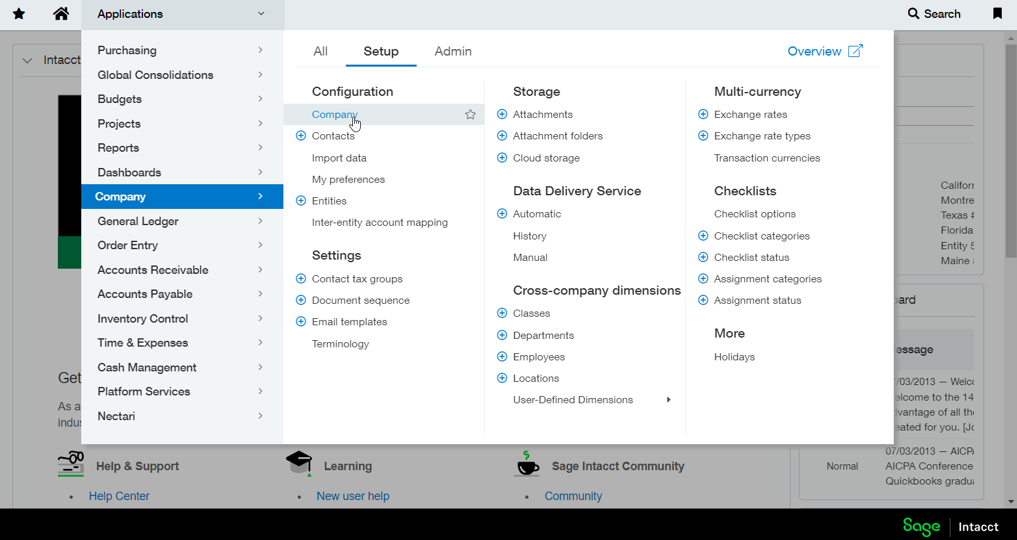This screenshot has width=1017, height=540.
Task: Open the favorites star in top bar
Action: [x=19, y=14]
